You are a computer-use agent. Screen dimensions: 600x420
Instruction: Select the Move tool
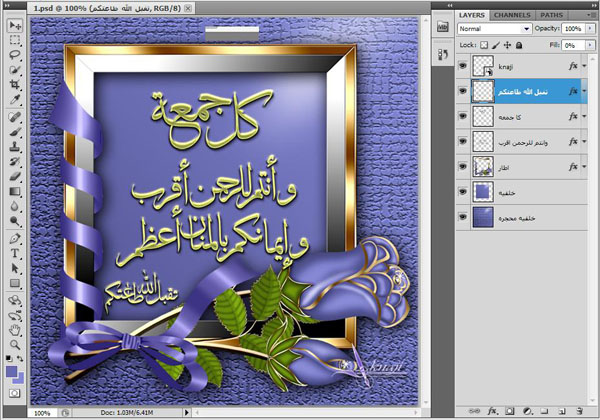point(15,27)
